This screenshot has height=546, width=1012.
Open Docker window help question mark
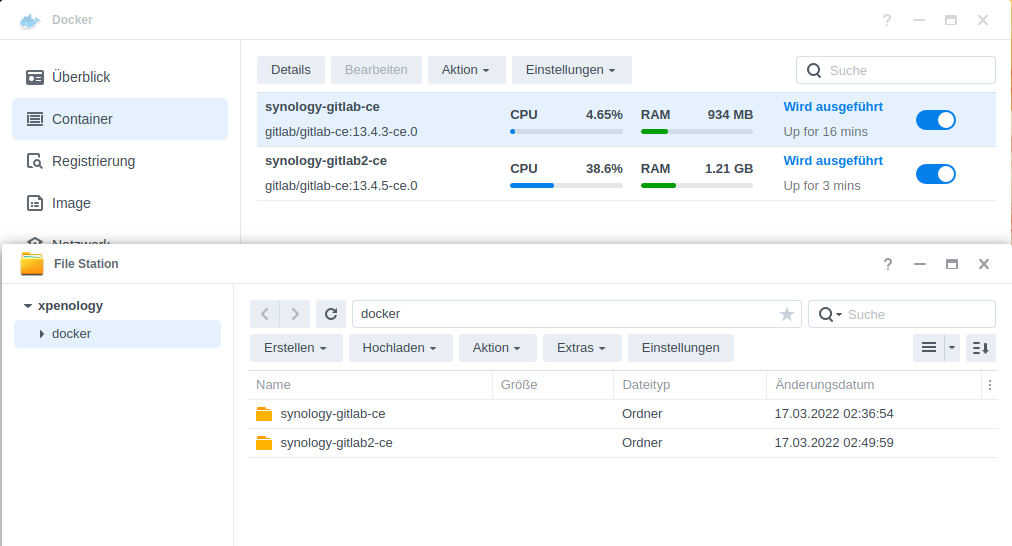click(887, 20)
